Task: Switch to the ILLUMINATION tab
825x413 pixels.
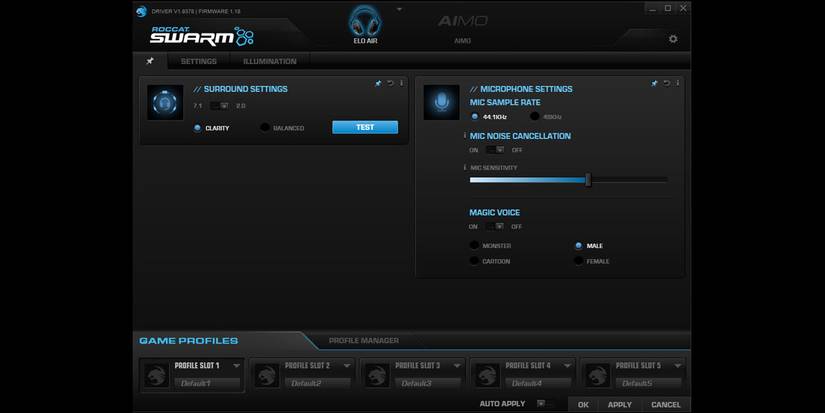Action: coord(269,62)
